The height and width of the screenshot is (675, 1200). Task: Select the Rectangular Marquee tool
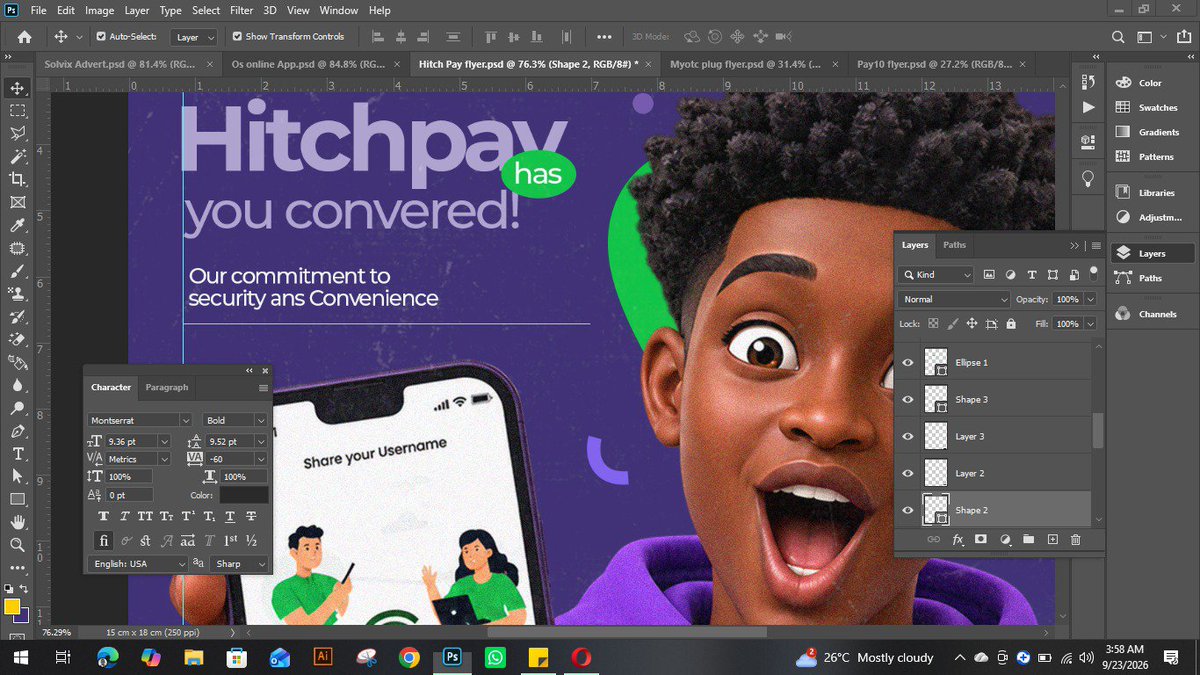pyautogui.click(x=17, y=111)
